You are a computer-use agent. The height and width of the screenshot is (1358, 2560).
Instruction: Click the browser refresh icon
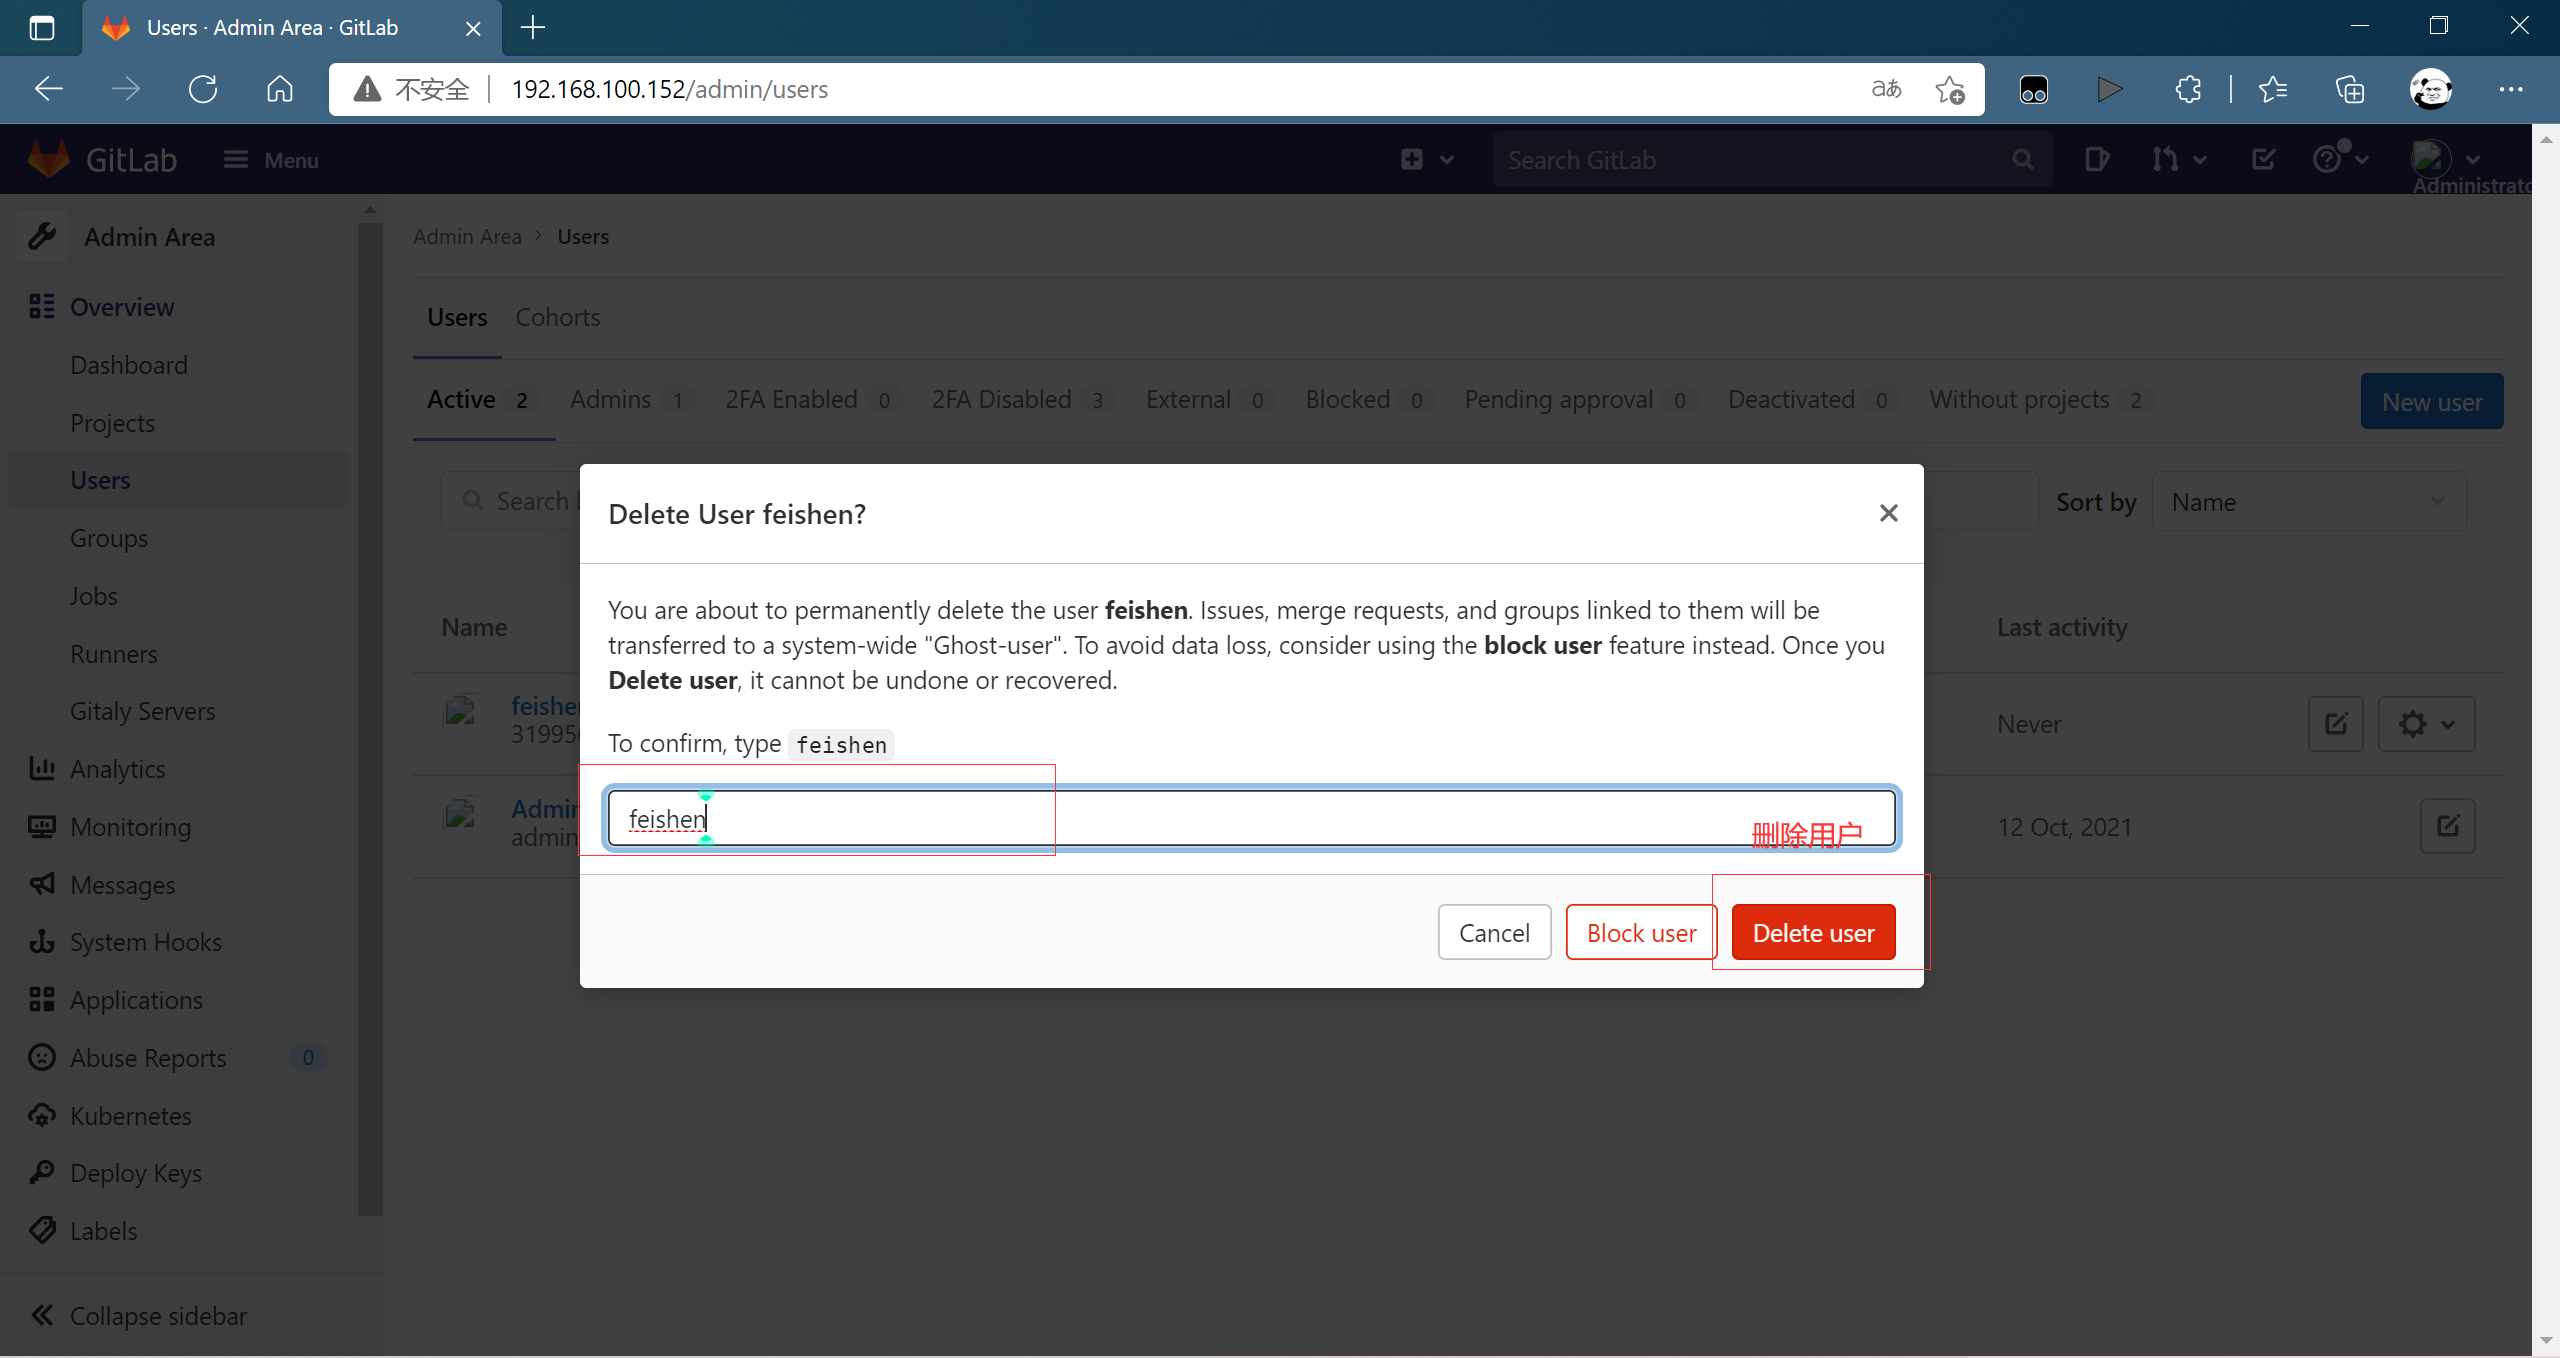coord(203,89)
